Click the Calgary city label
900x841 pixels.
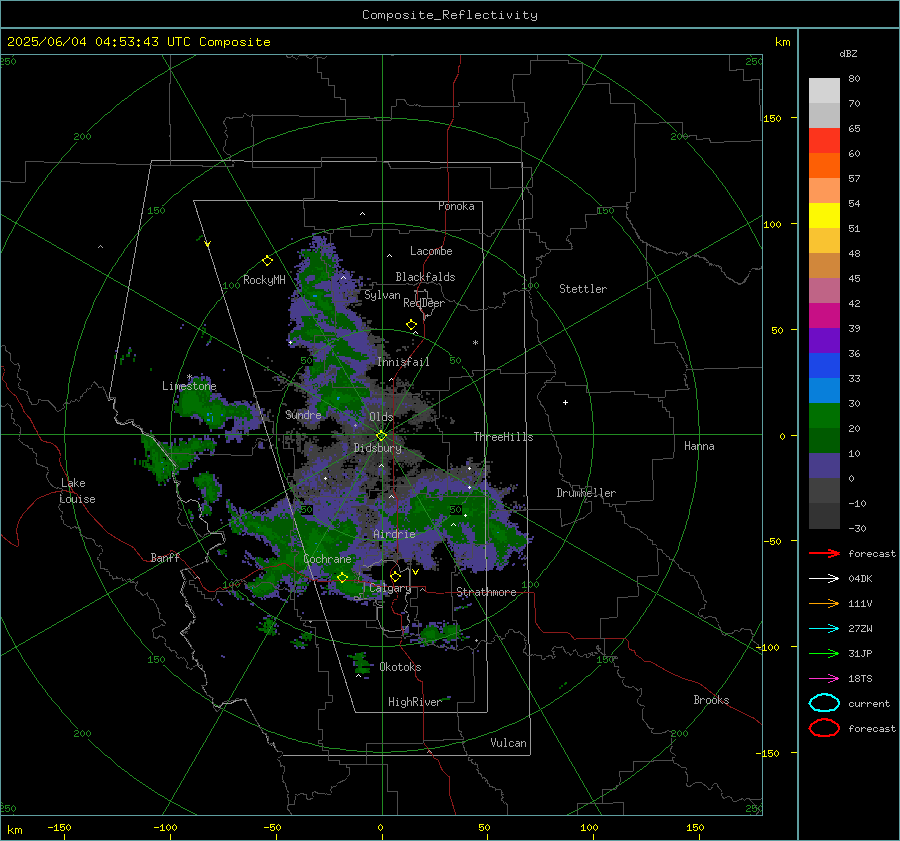[x=390, y=588]
